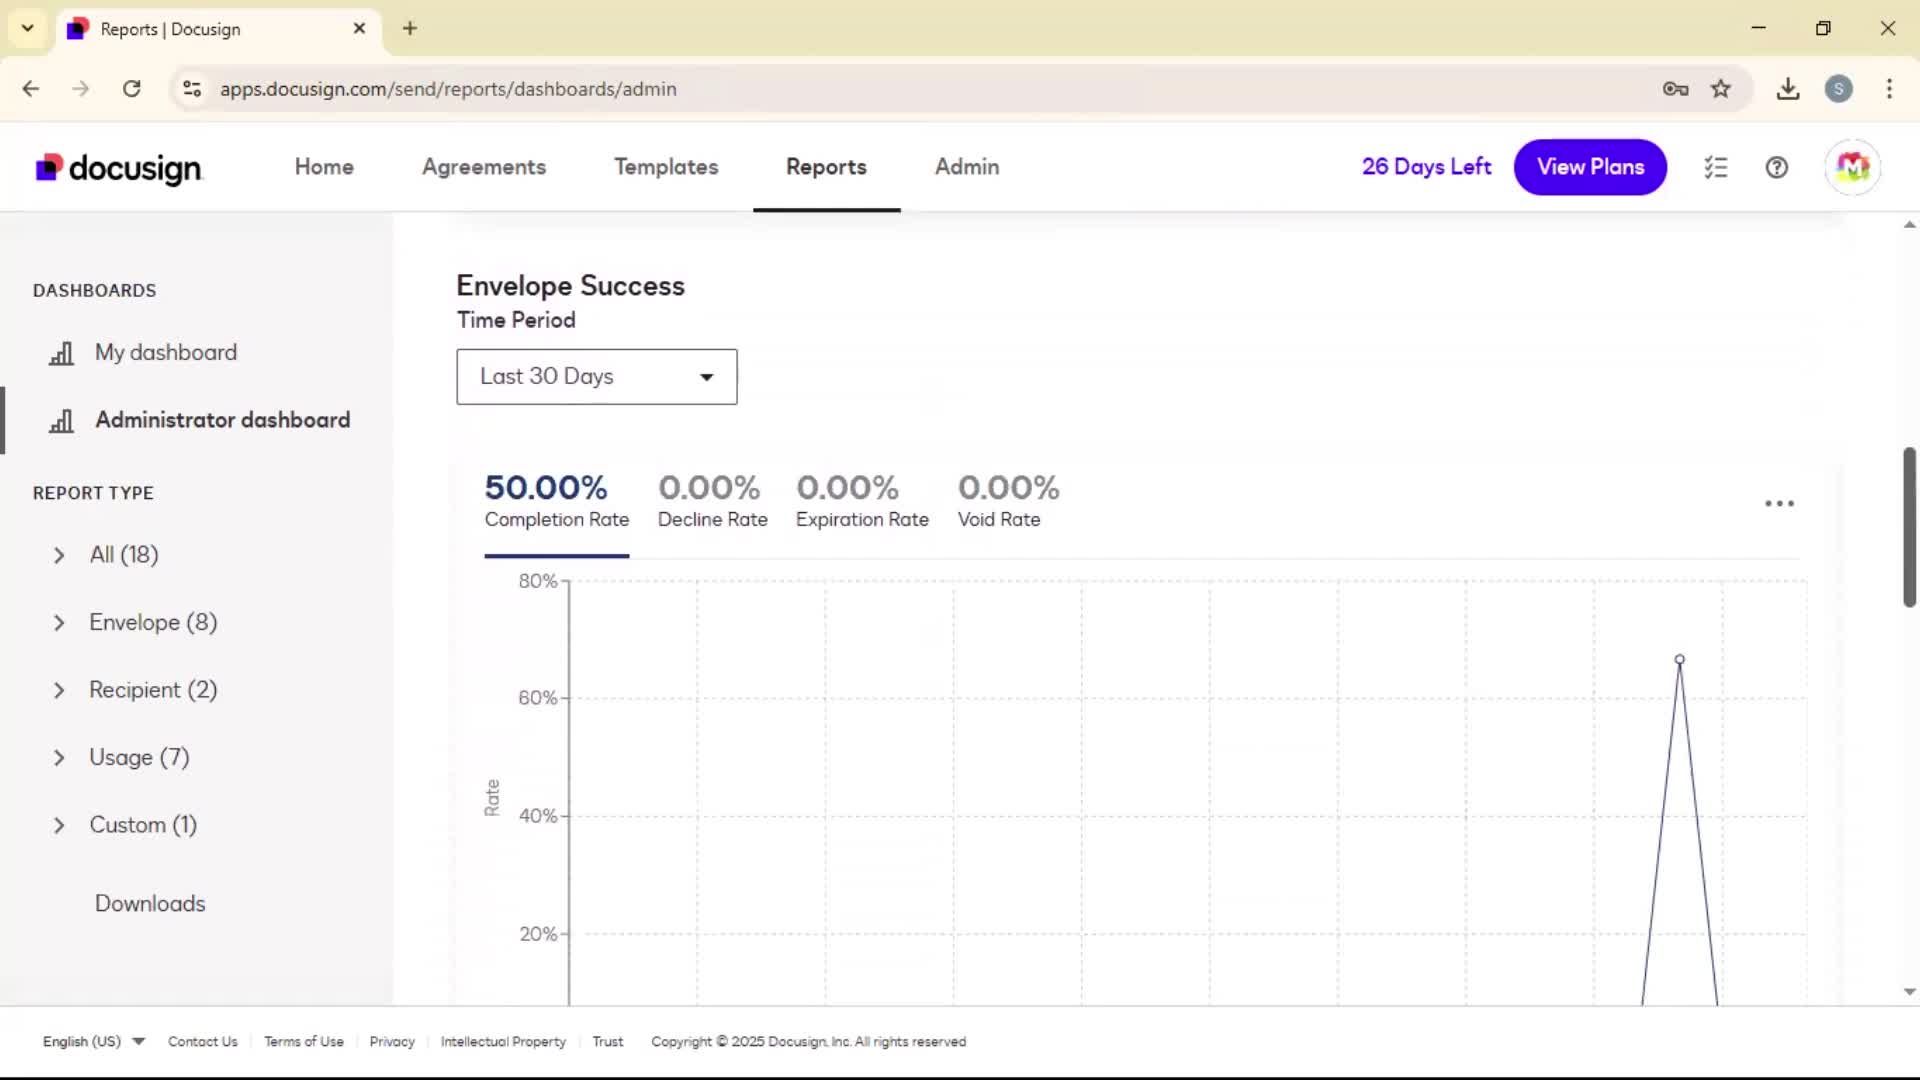
Task: Open the Downloads section
Action: pyautogui.click(x=150, y=904)
